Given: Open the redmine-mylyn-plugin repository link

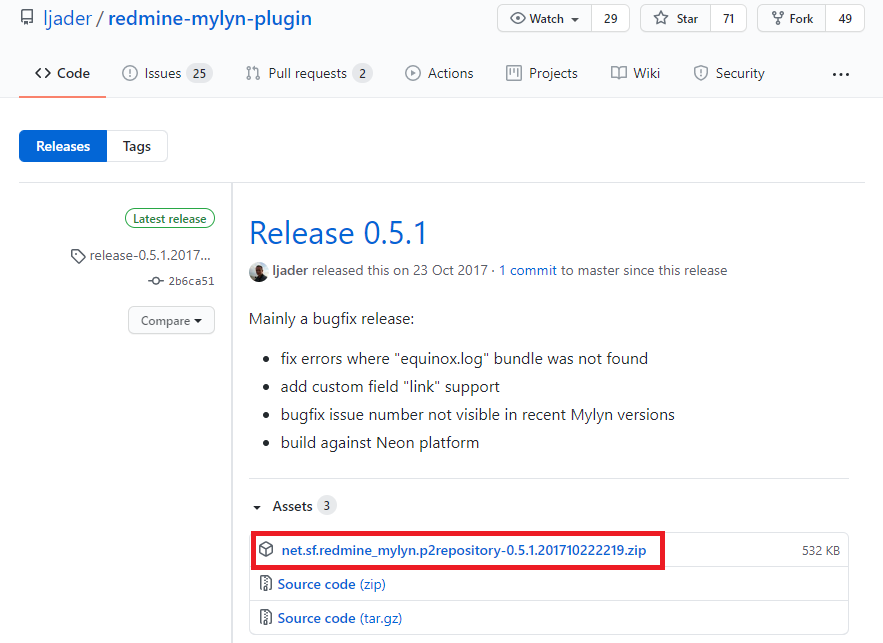Looking at the screenshot, I should [x=209, y=19].
